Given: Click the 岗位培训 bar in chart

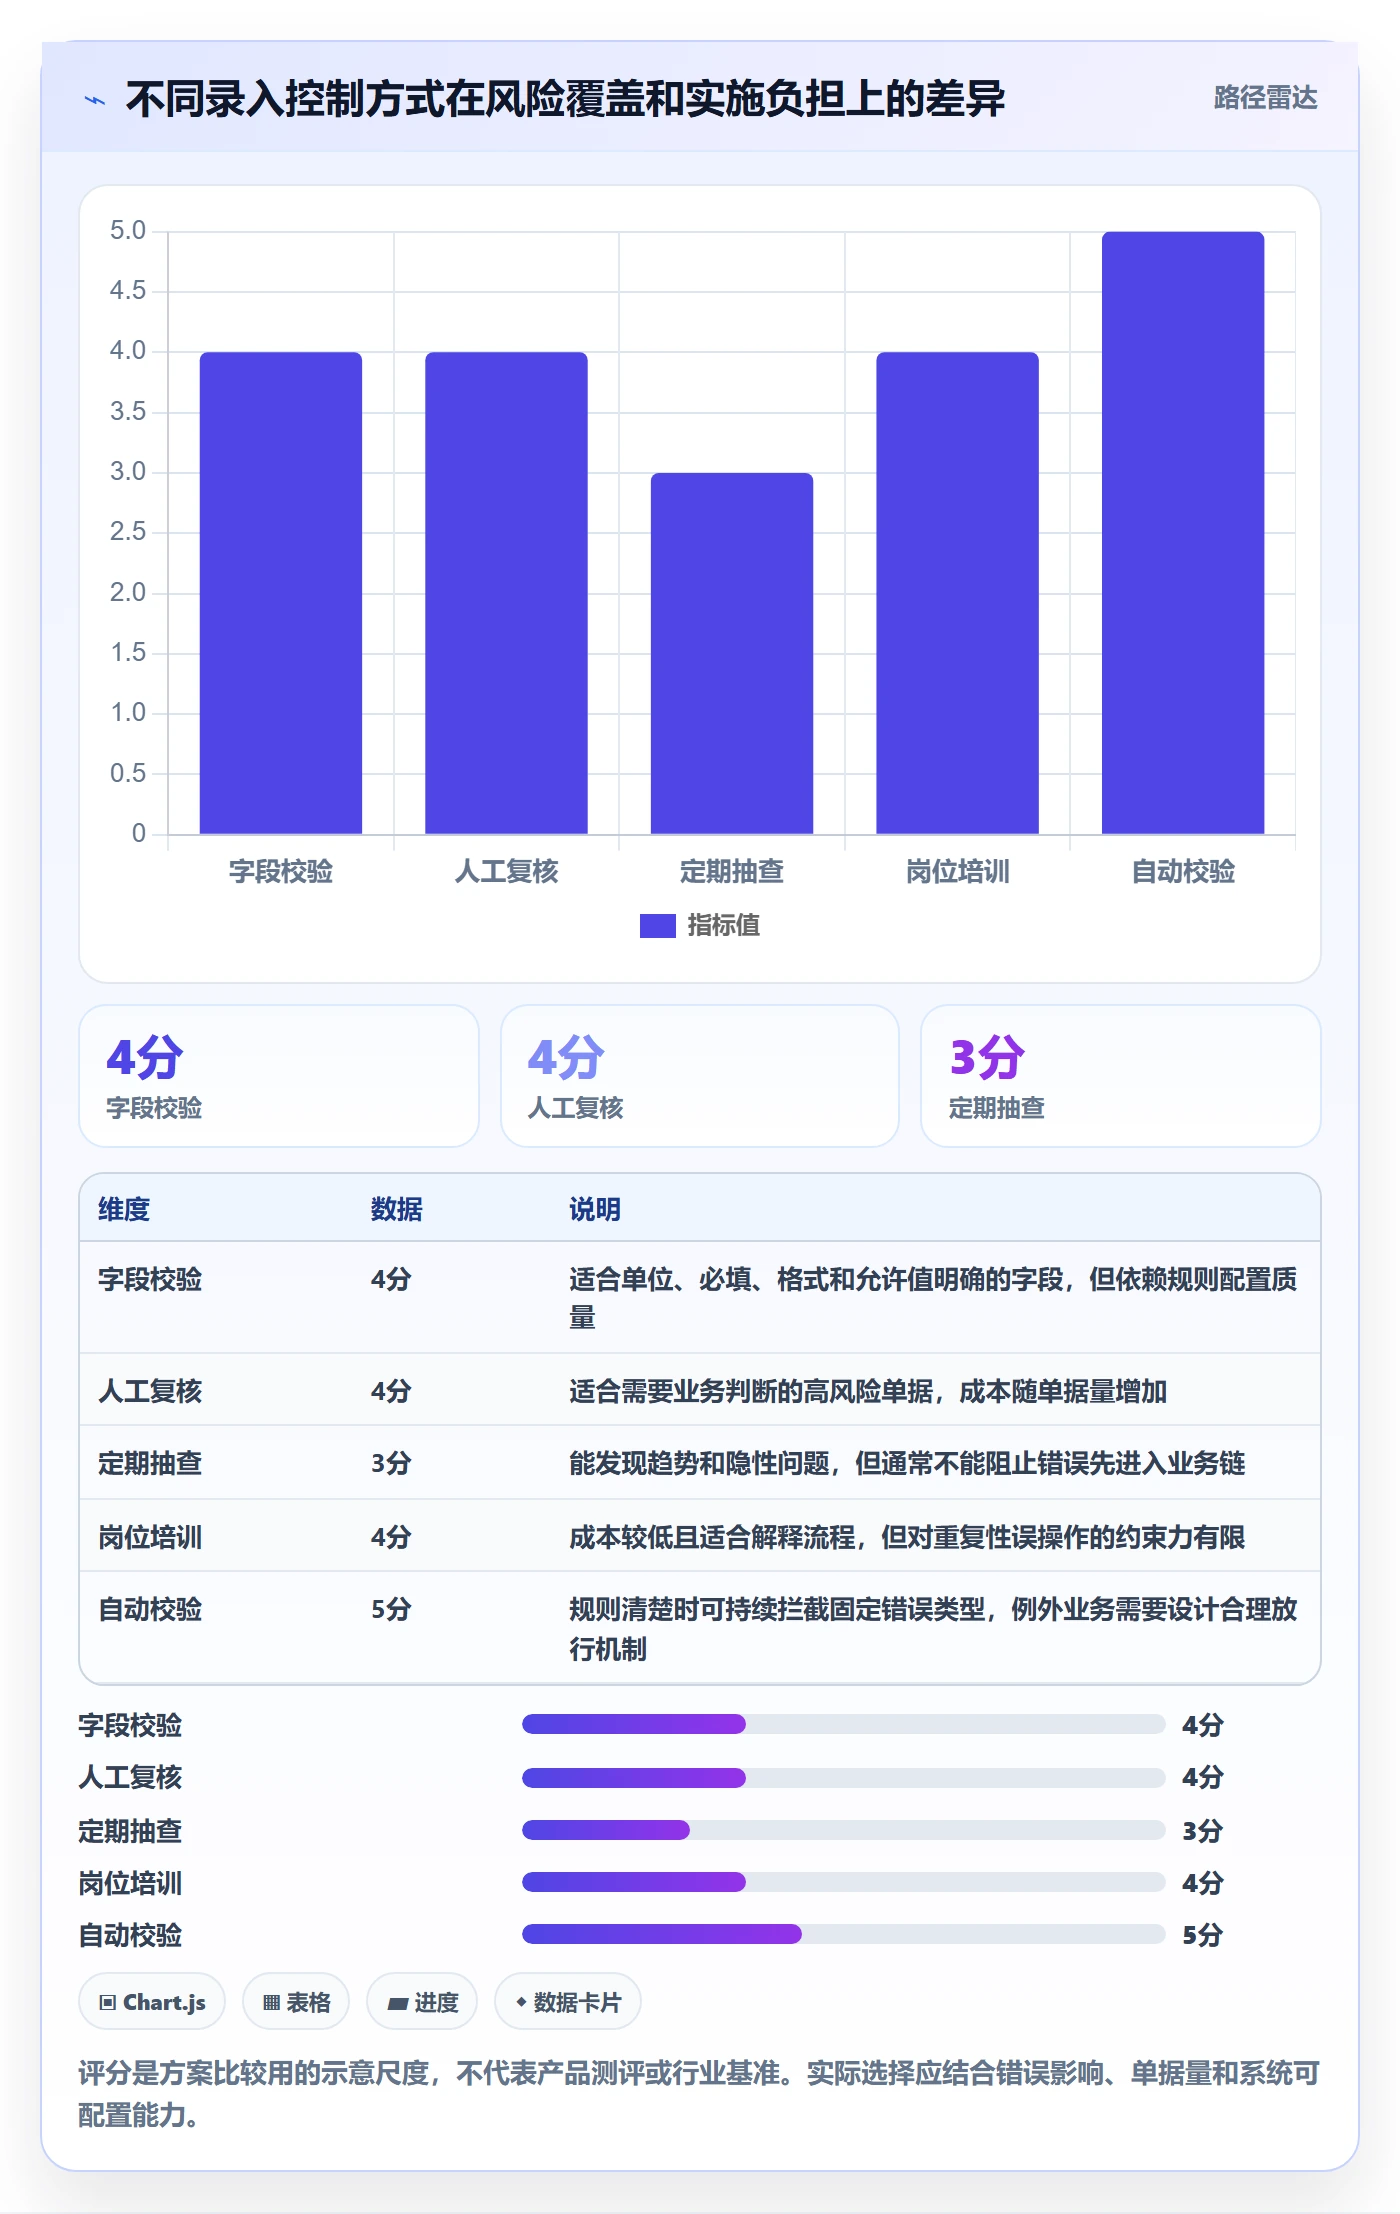Looking at the screenshot, I should point(957,593).
